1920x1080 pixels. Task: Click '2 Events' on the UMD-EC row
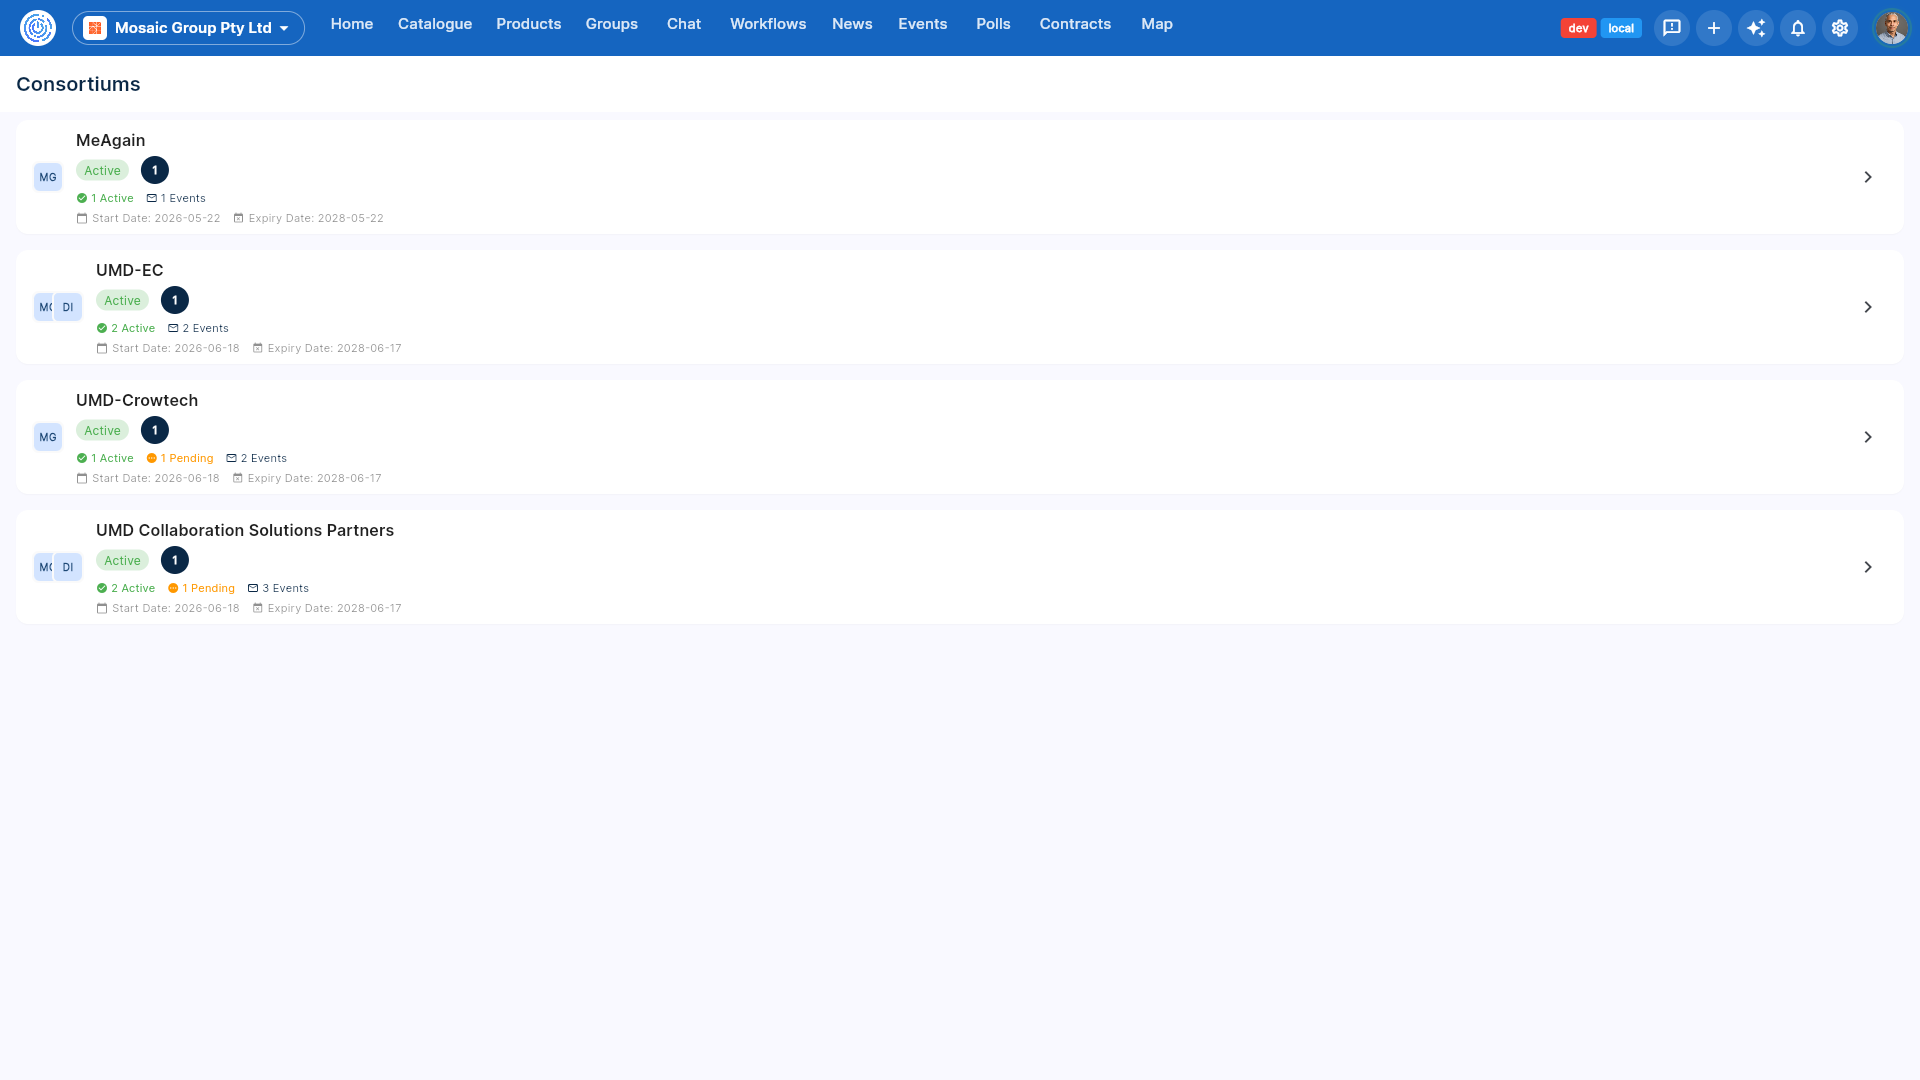198,328
